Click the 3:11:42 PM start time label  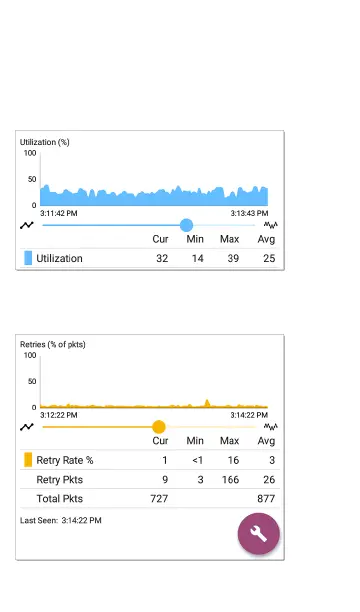tap(59, 213)
